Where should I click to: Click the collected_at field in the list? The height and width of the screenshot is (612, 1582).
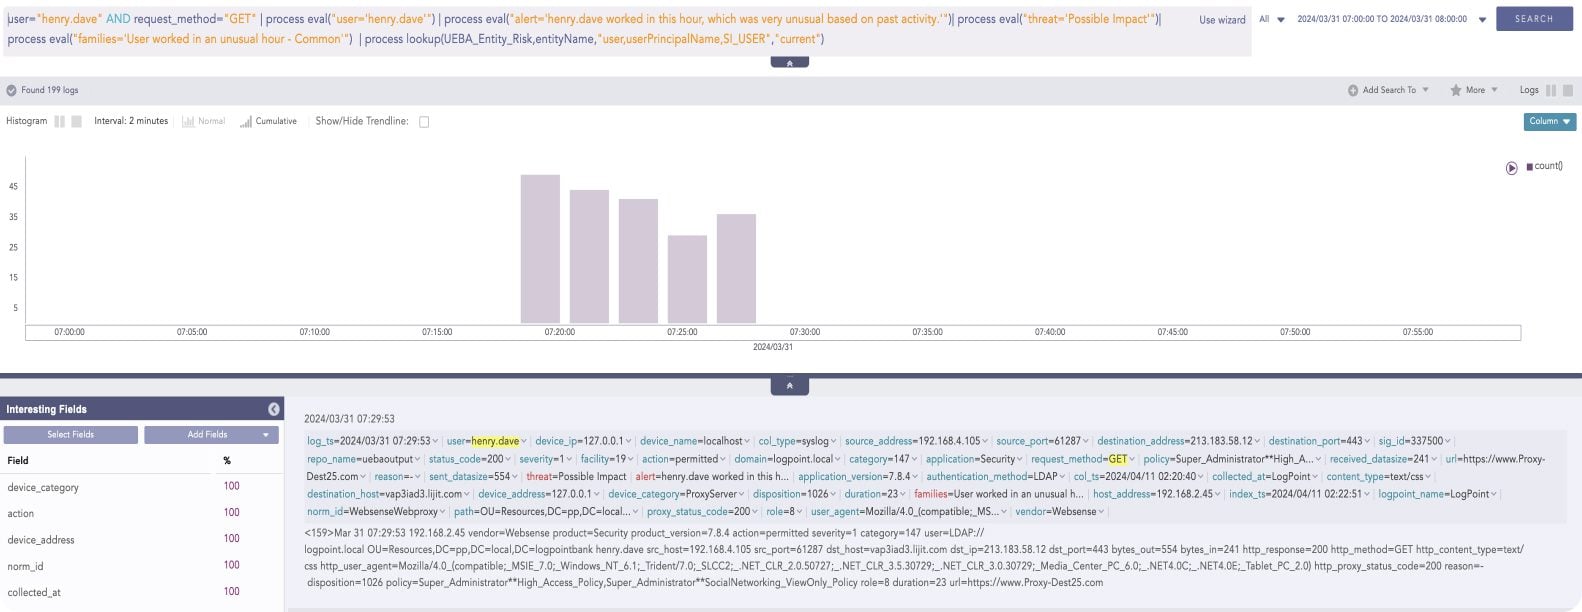coord(34,592)
